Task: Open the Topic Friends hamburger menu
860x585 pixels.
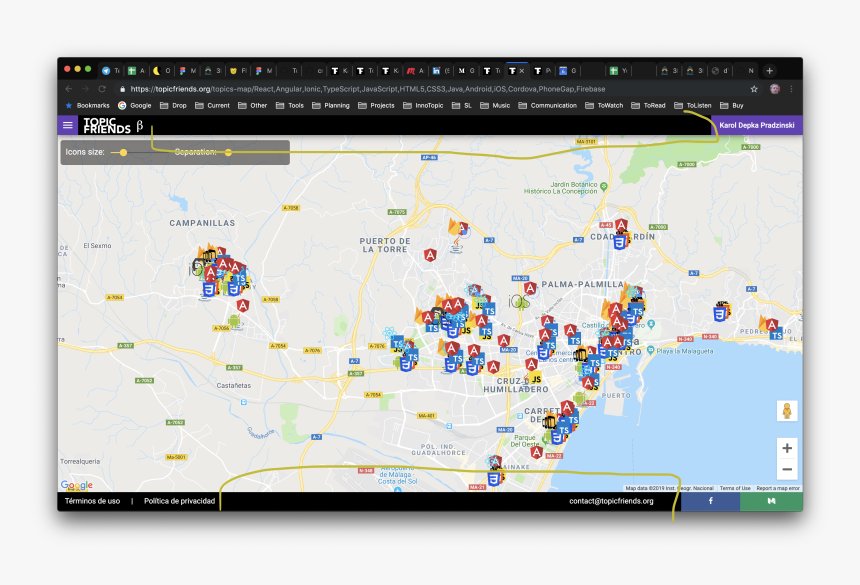Action: 67,125
